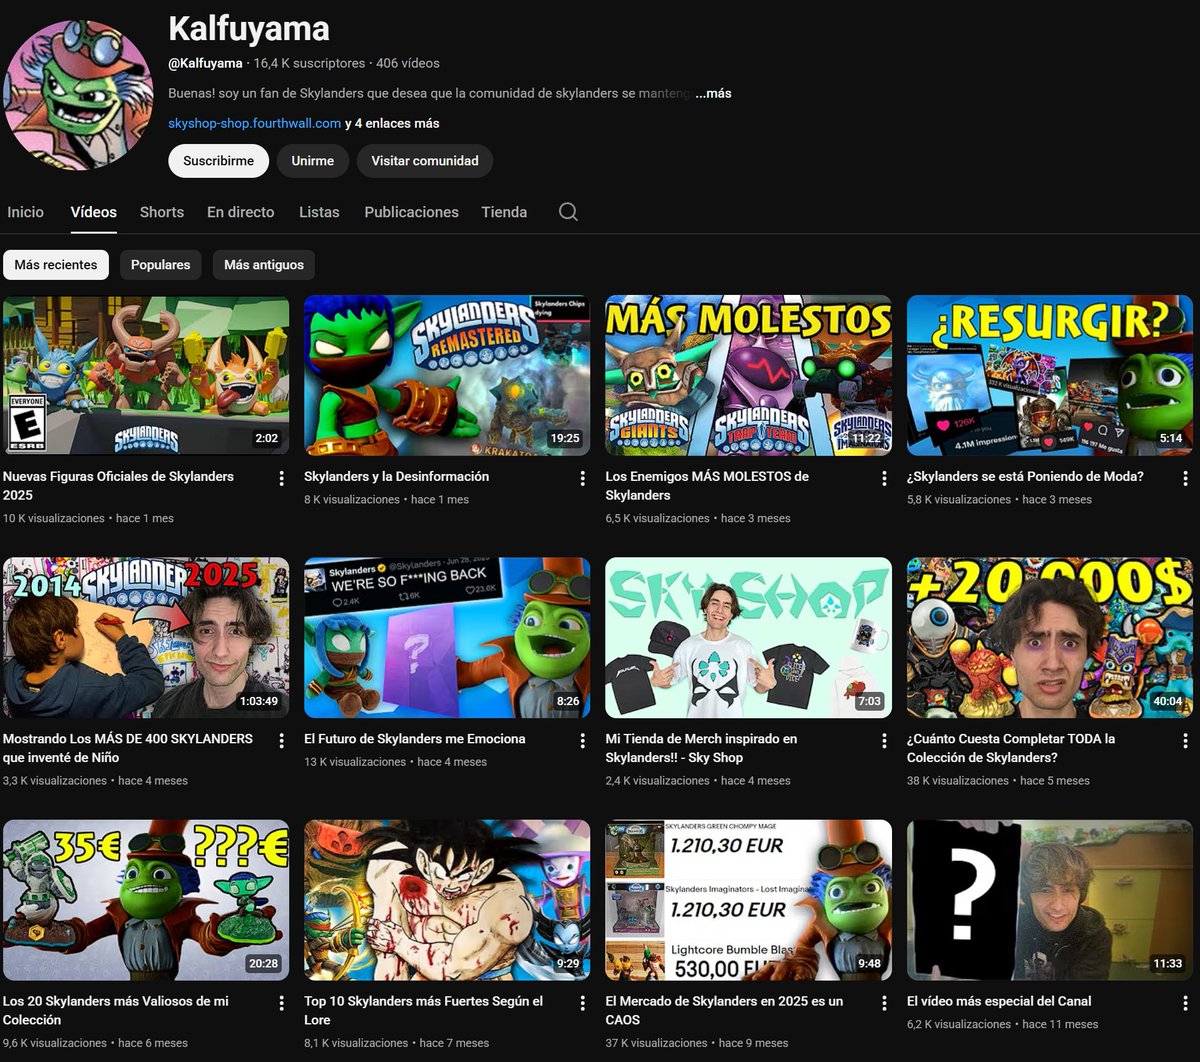
Task: Open options menu on 'Nuevas Figuras Oficiales de Skylanders 2025'
Action: [282, 478]
